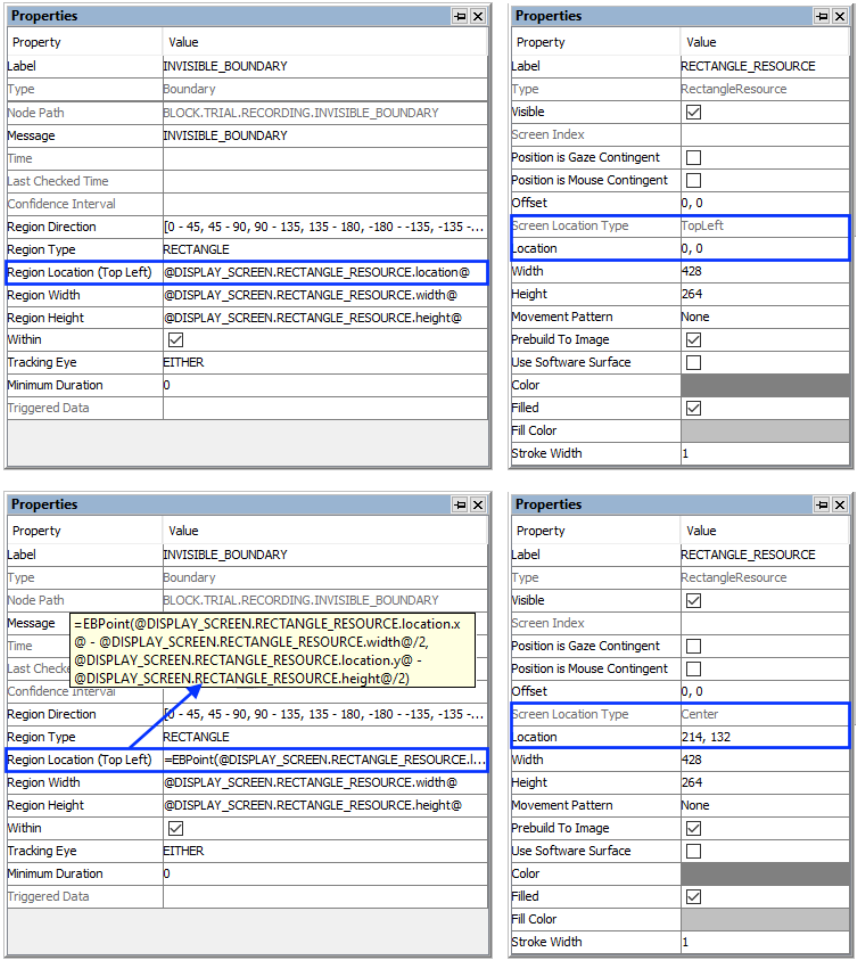Open the Color swatch in top-right panel
The image size is (865, 968).
[765, 385]
